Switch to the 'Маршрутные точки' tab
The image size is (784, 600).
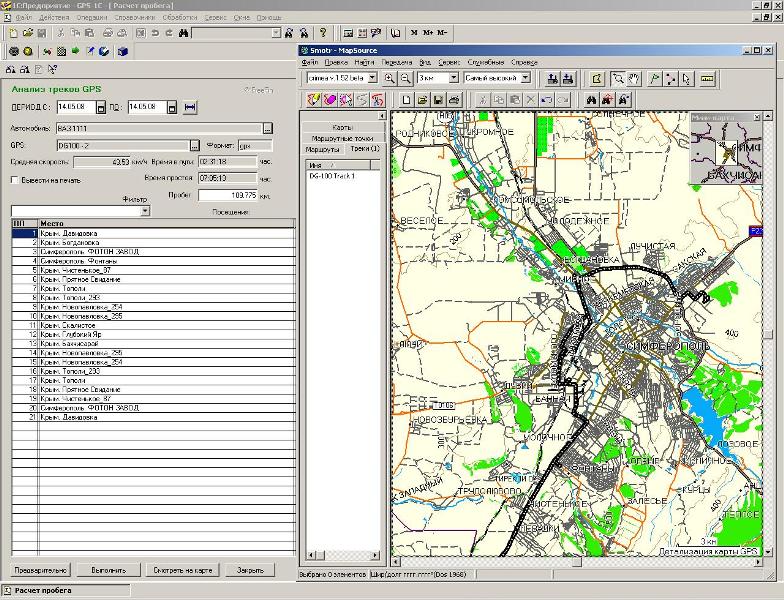(x=342, y=138)
